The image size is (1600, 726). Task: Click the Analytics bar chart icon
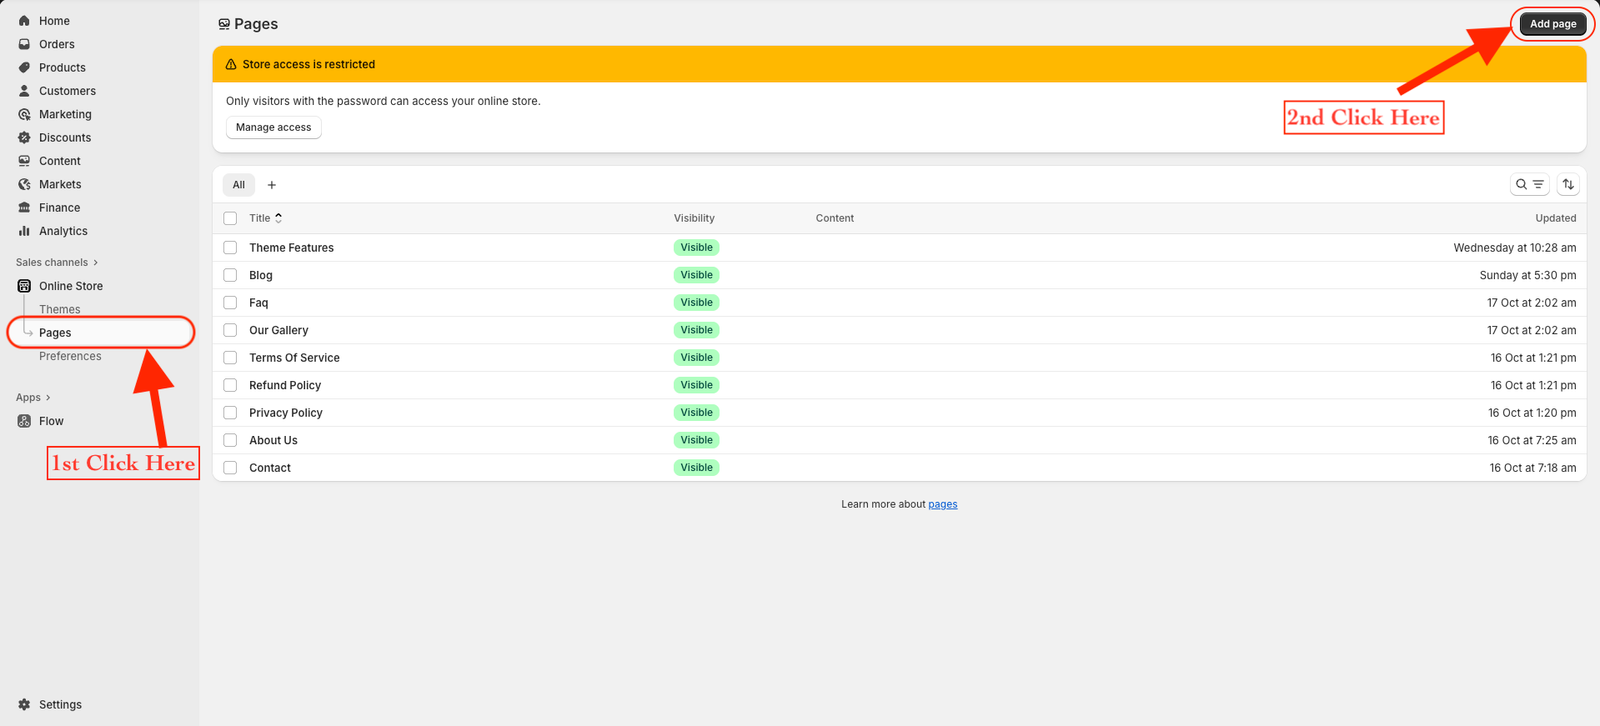point(24,231)
